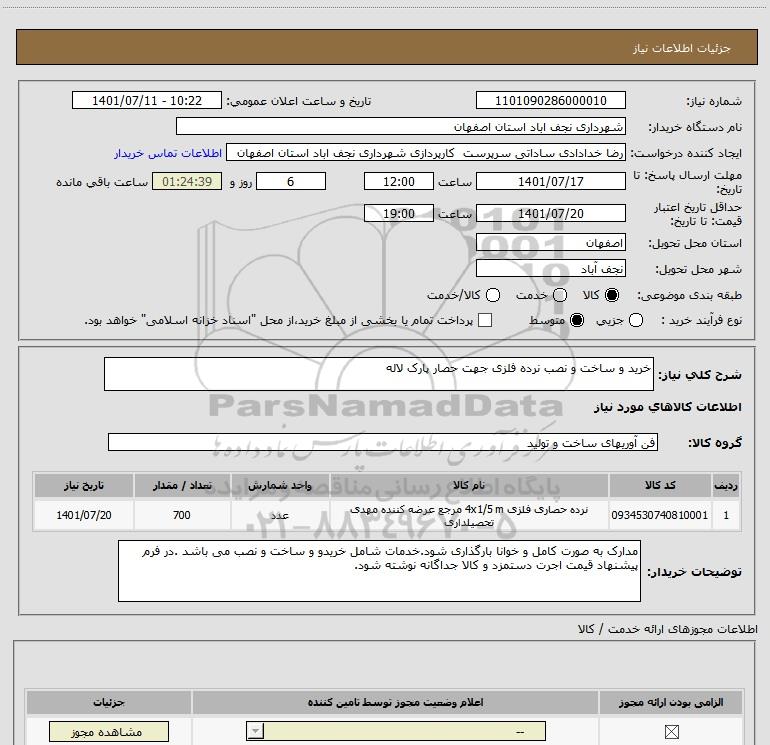
Task: Click row number 1 cell
Action: 726,515
